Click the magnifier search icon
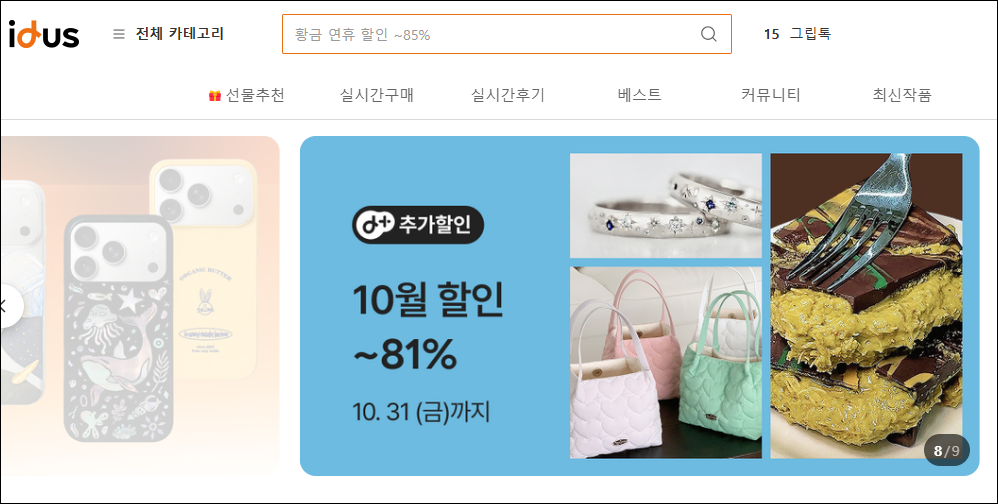This screenshot has width=998, height=504. pos(708,34)
